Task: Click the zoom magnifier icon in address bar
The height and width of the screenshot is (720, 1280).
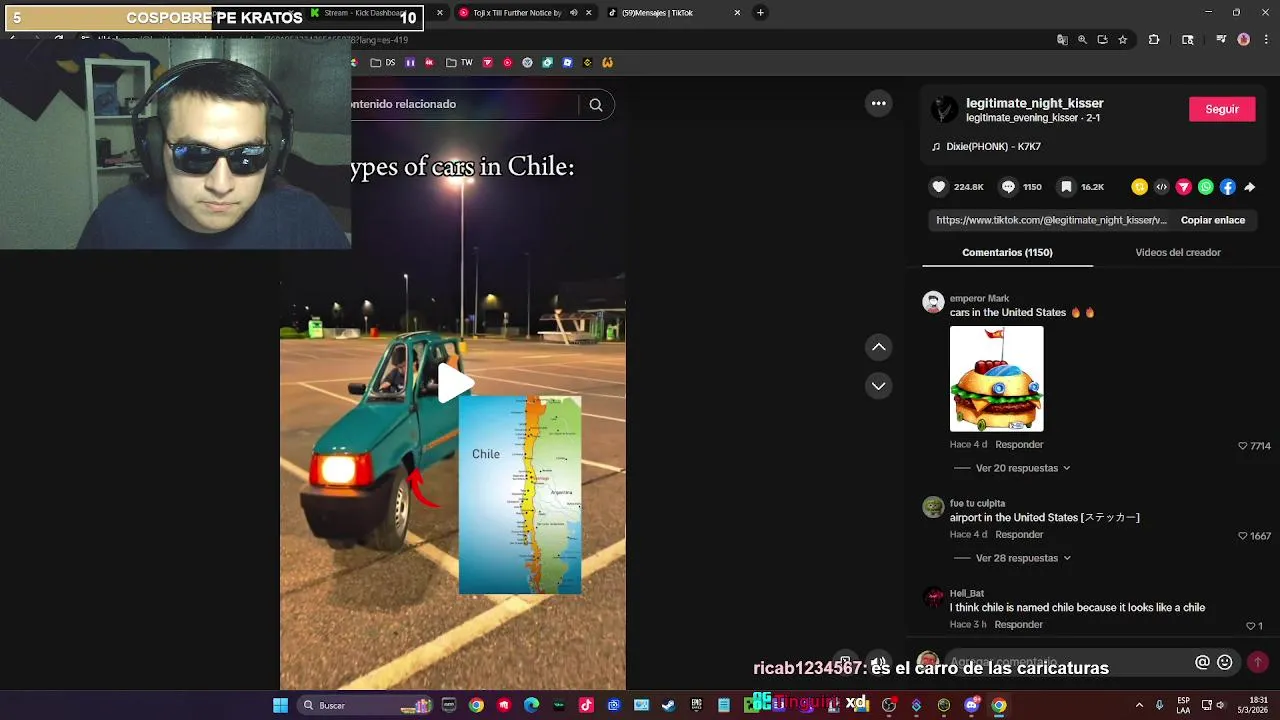Action: click(1082, 40)
